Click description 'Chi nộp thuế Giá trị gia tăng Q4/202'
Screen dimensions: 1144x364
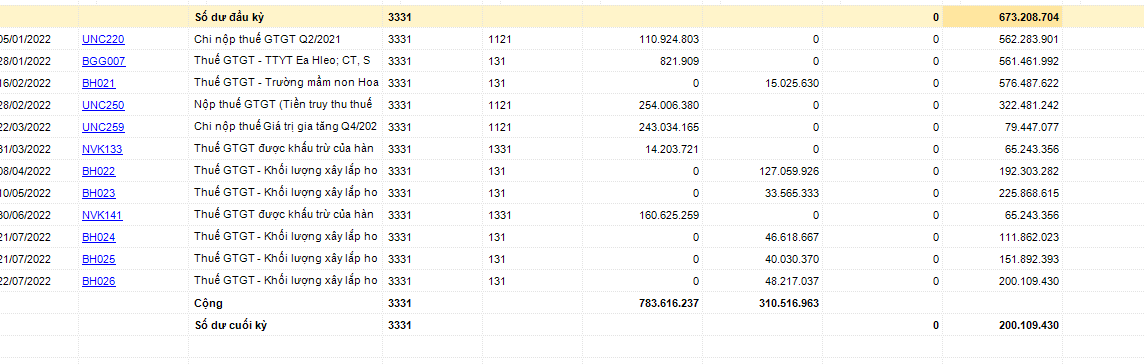[x=285, y=126]
